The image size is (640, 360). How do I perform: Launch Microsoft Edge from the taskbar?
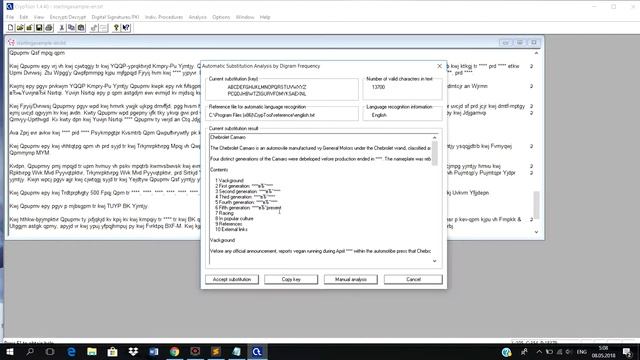coord(71,352)
